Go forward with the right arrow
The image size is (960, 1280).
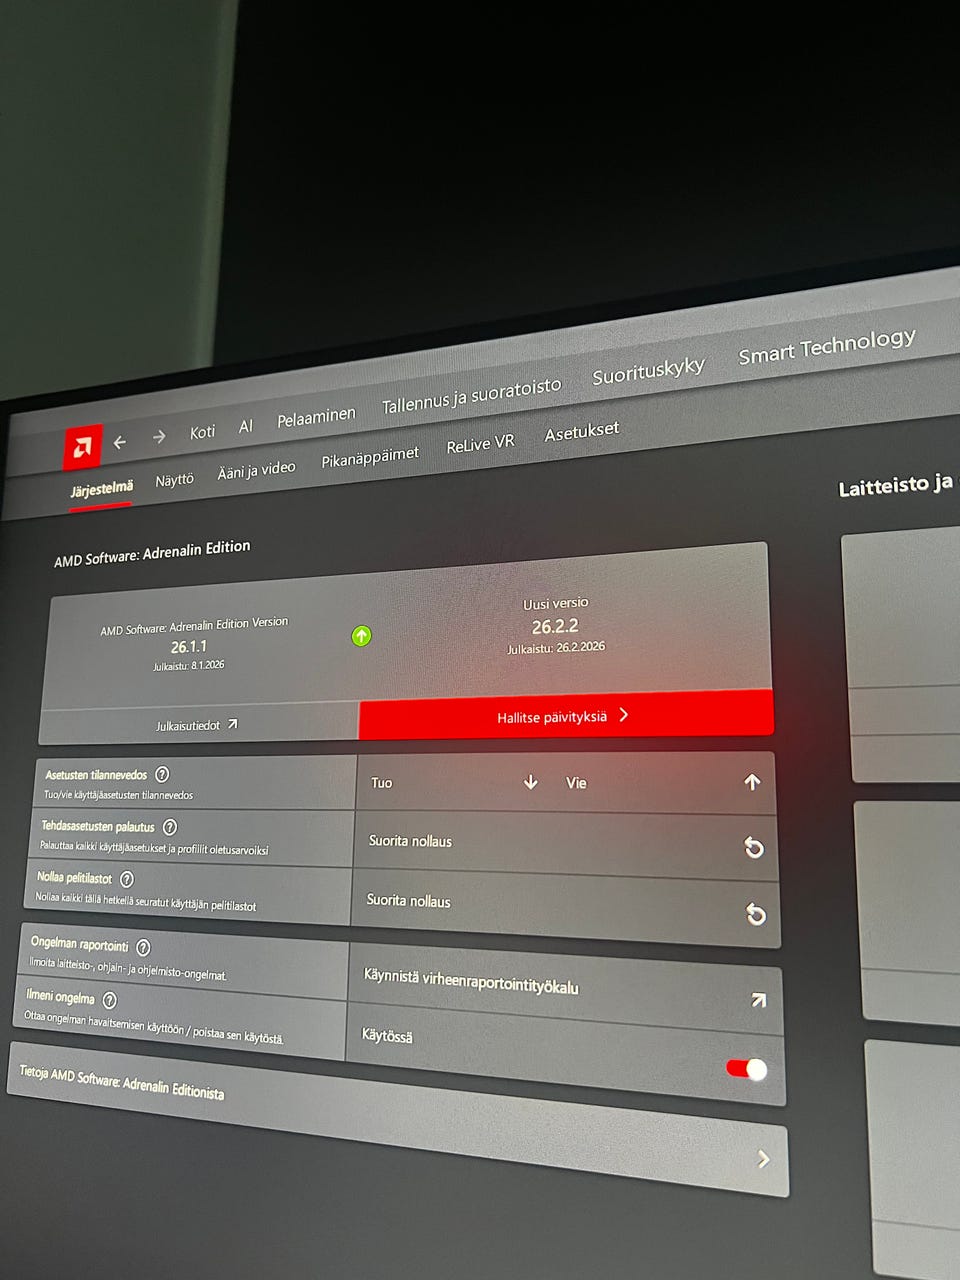click(159, 436)
